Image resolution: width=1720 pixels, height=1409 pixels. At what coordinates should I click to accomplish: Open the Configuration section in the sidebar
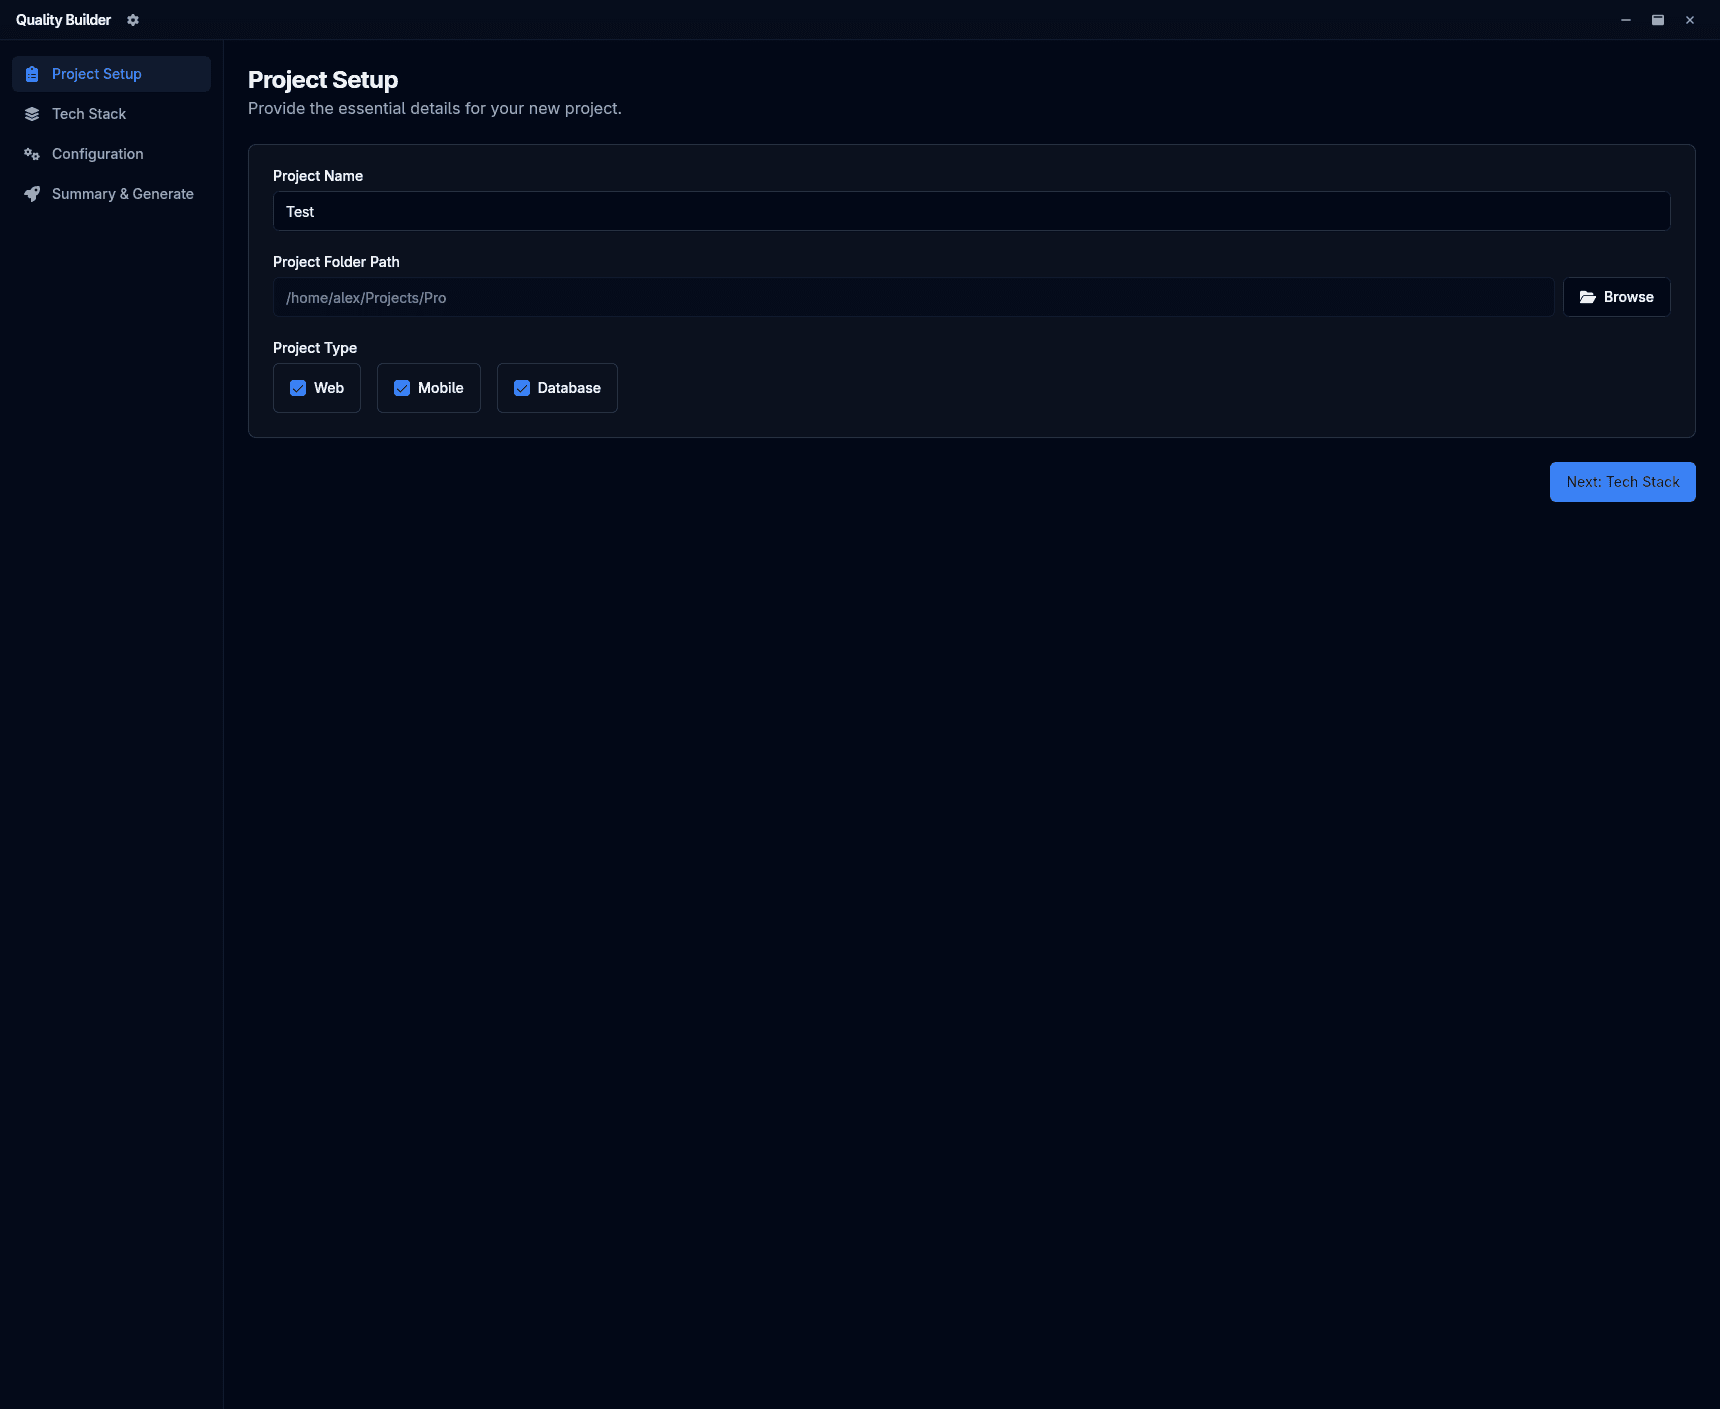(x=98, y=154)
